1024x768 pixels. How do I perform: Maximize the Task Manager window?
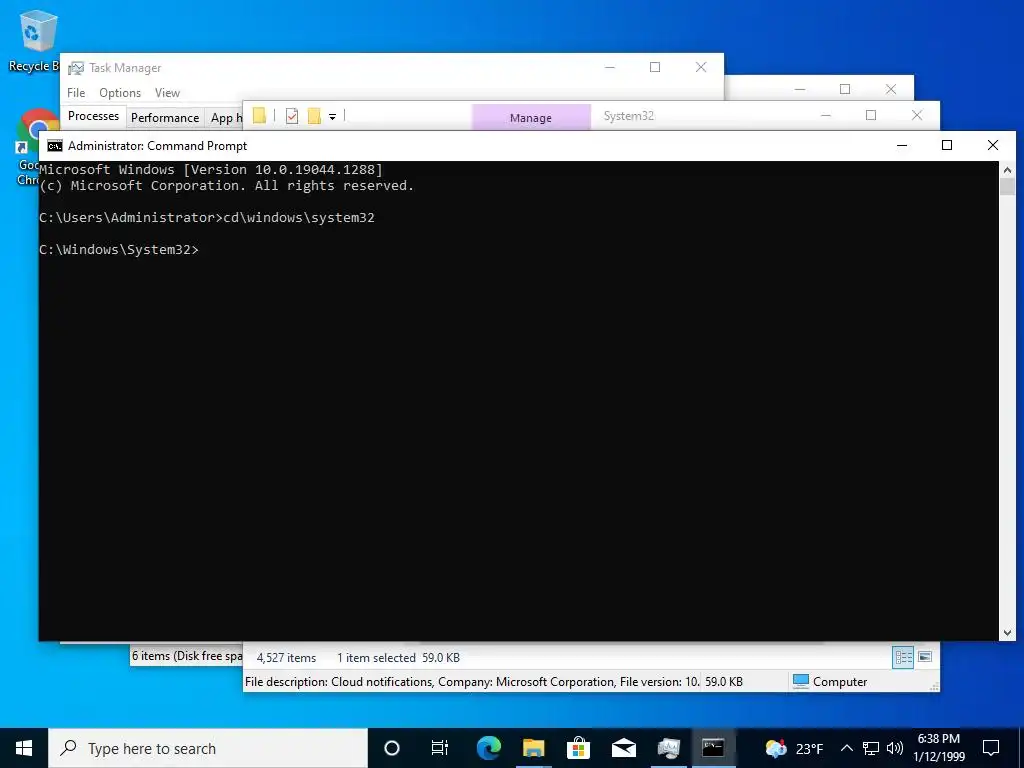coord(655,67)
